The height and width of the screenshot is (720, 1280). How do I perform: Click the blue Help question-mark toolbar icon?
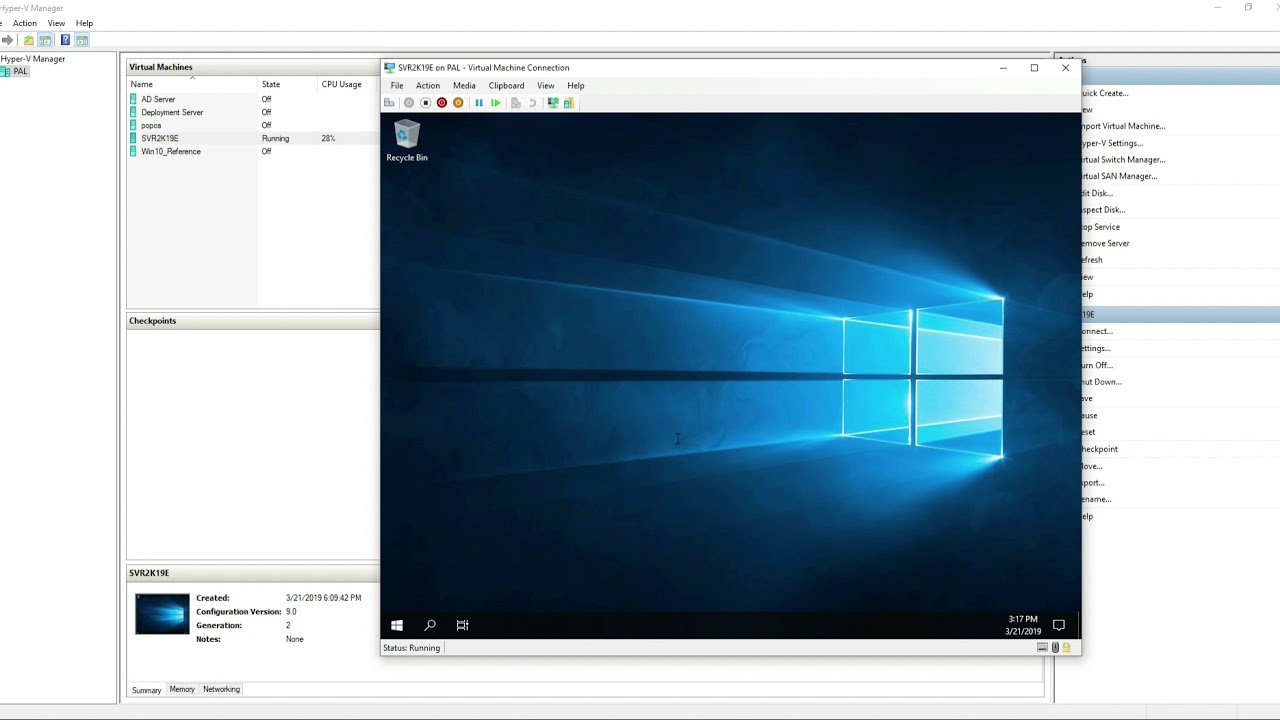click(65, 40)
